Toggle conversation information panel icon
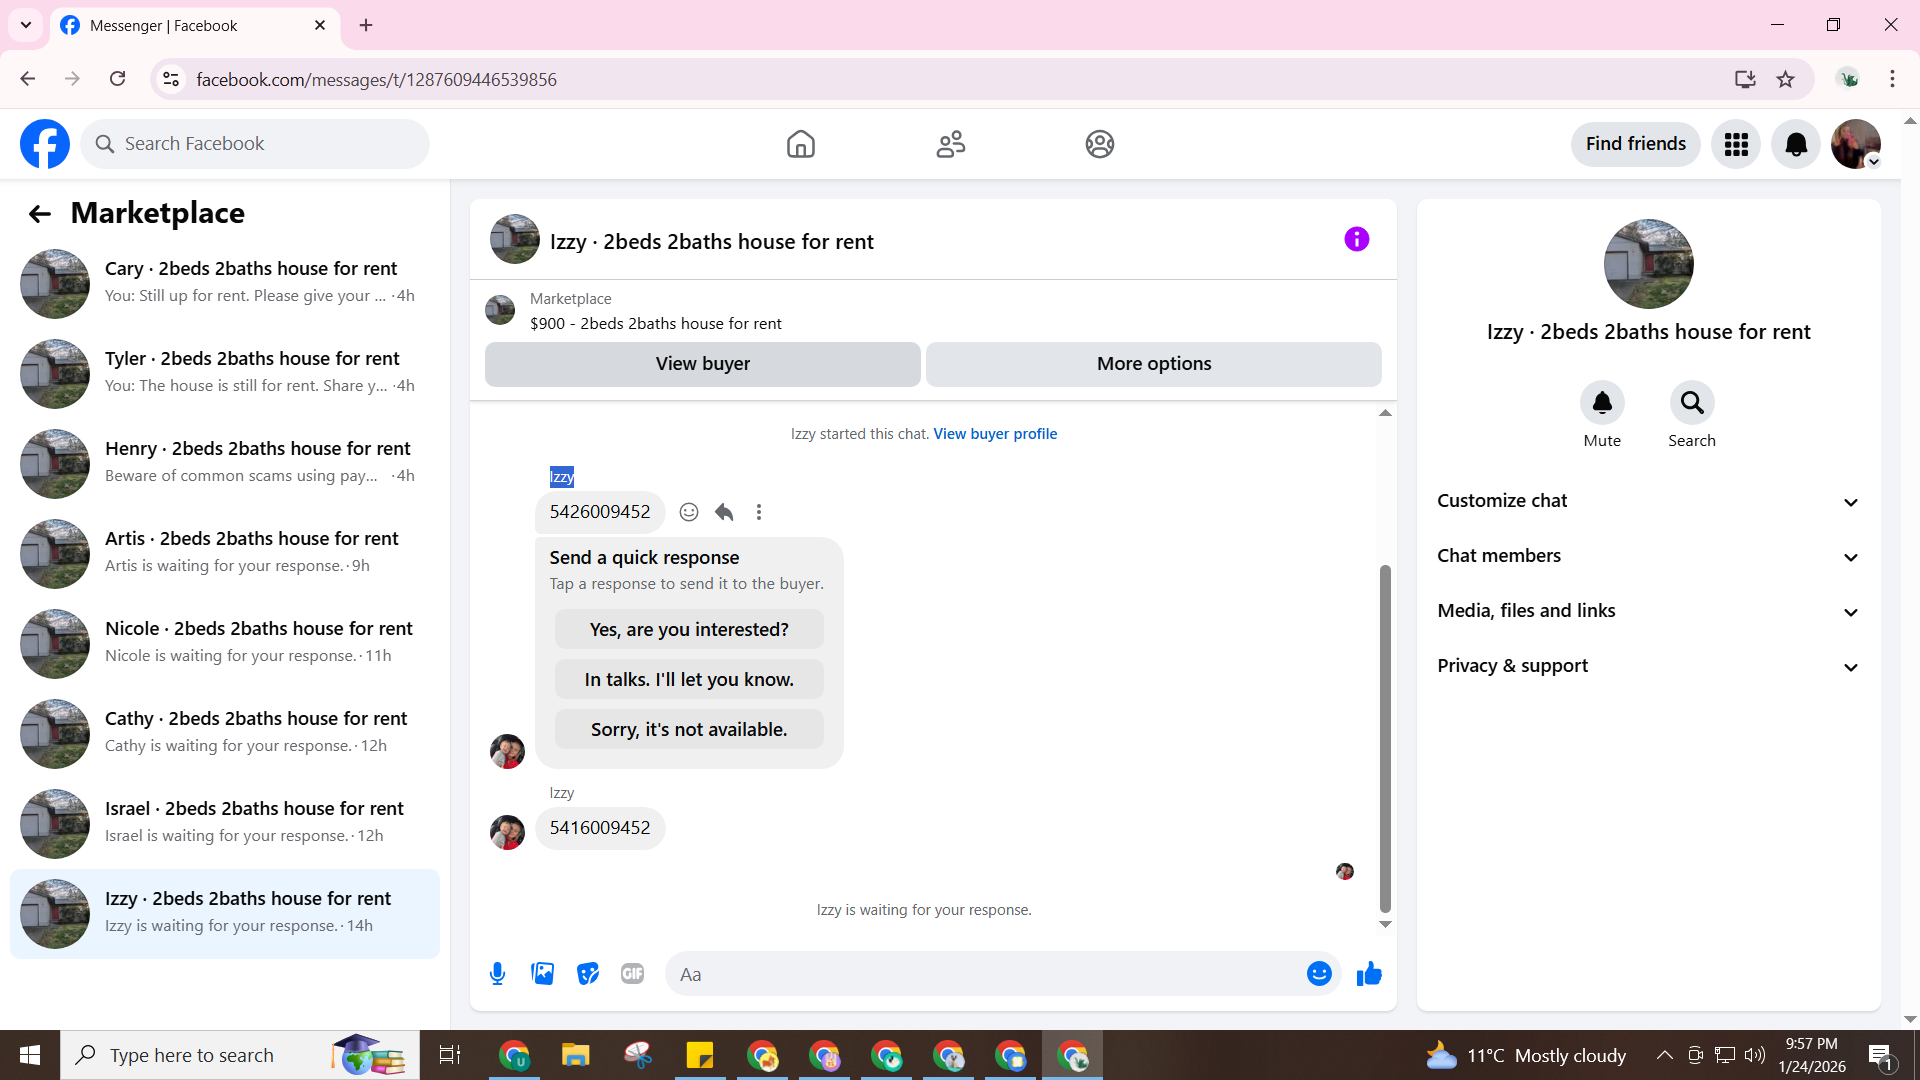This screenshot has width=1920, height=1080. pyautogui.click(x=1356, y=239)
